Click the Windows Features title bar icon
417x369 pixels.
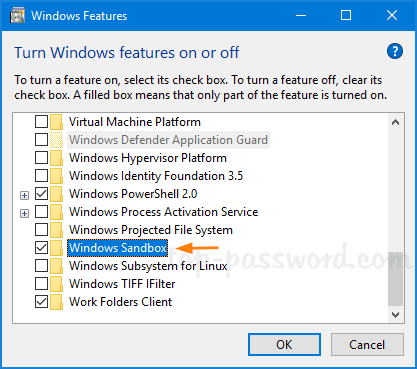(18, 16)
